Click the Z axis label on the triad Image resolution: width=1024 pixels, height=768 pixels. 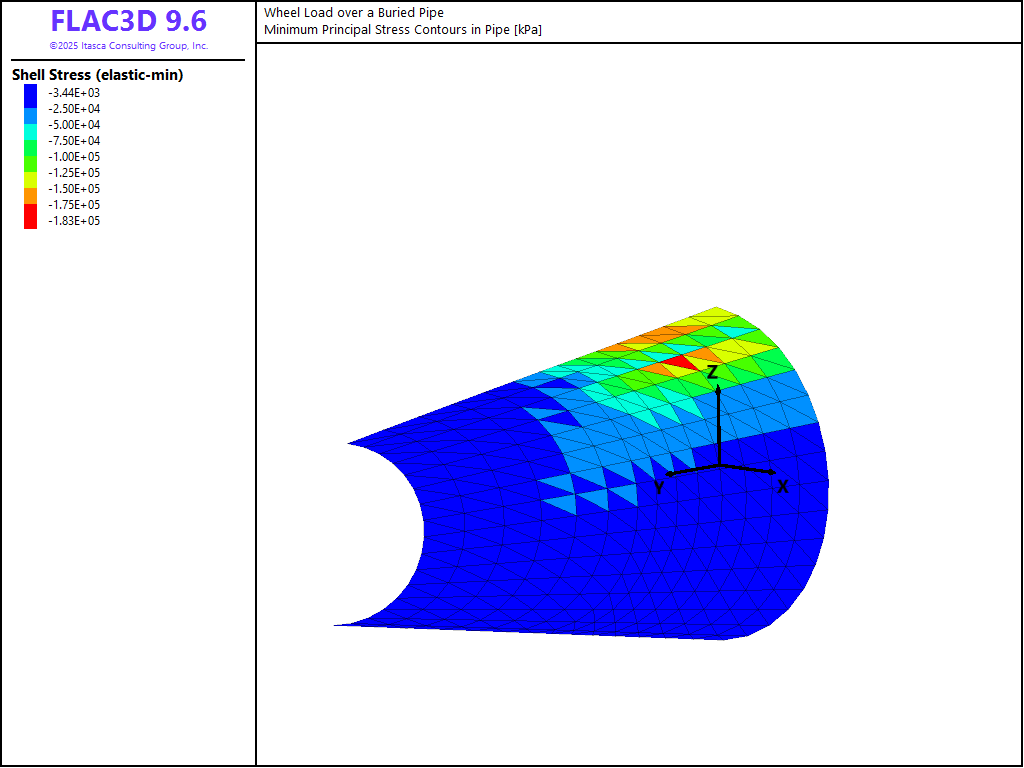point(712,373)
